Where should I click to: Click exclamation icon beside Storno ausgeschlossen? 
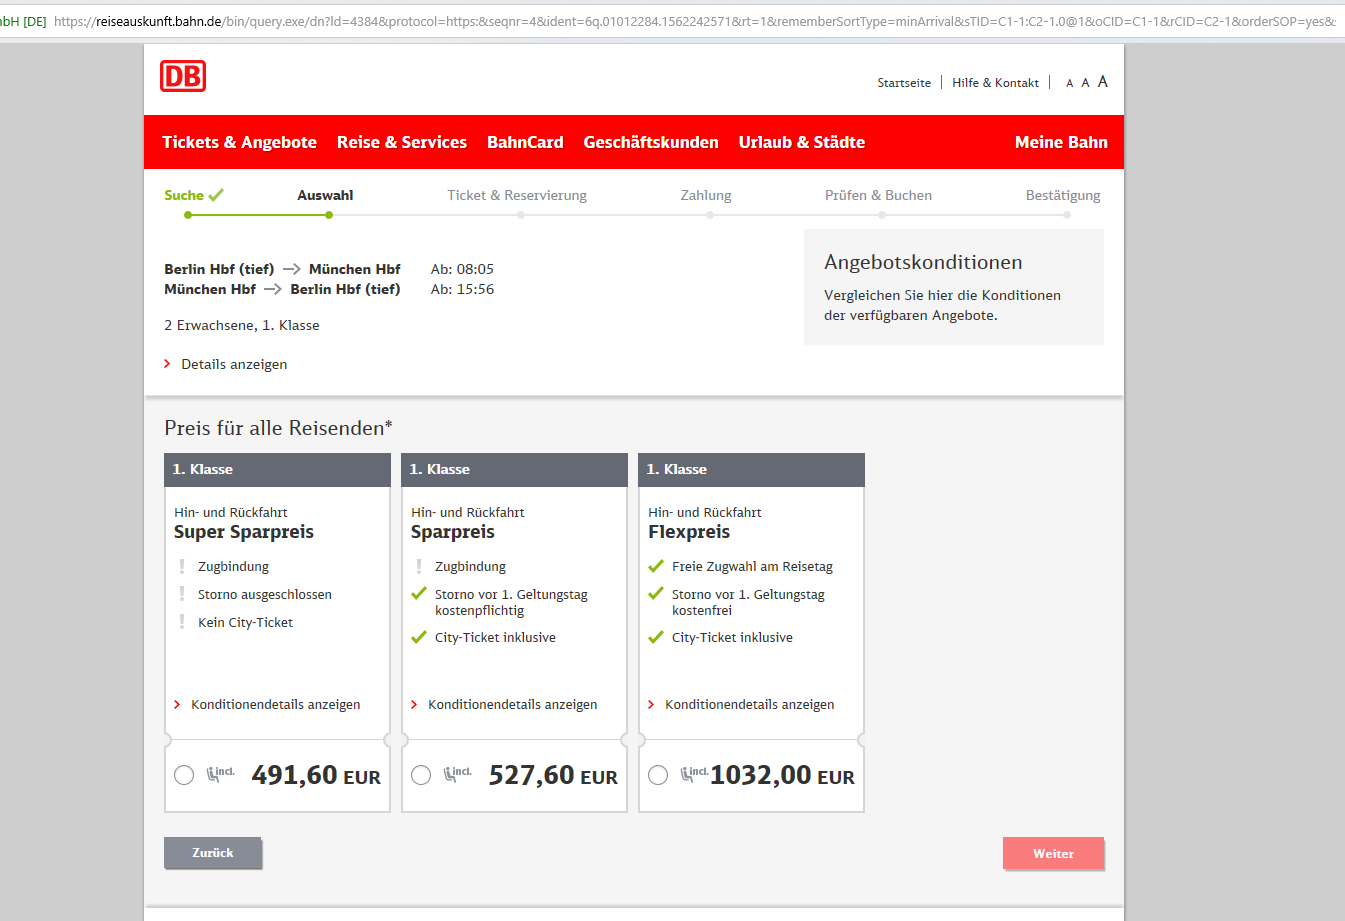[182, 594]
